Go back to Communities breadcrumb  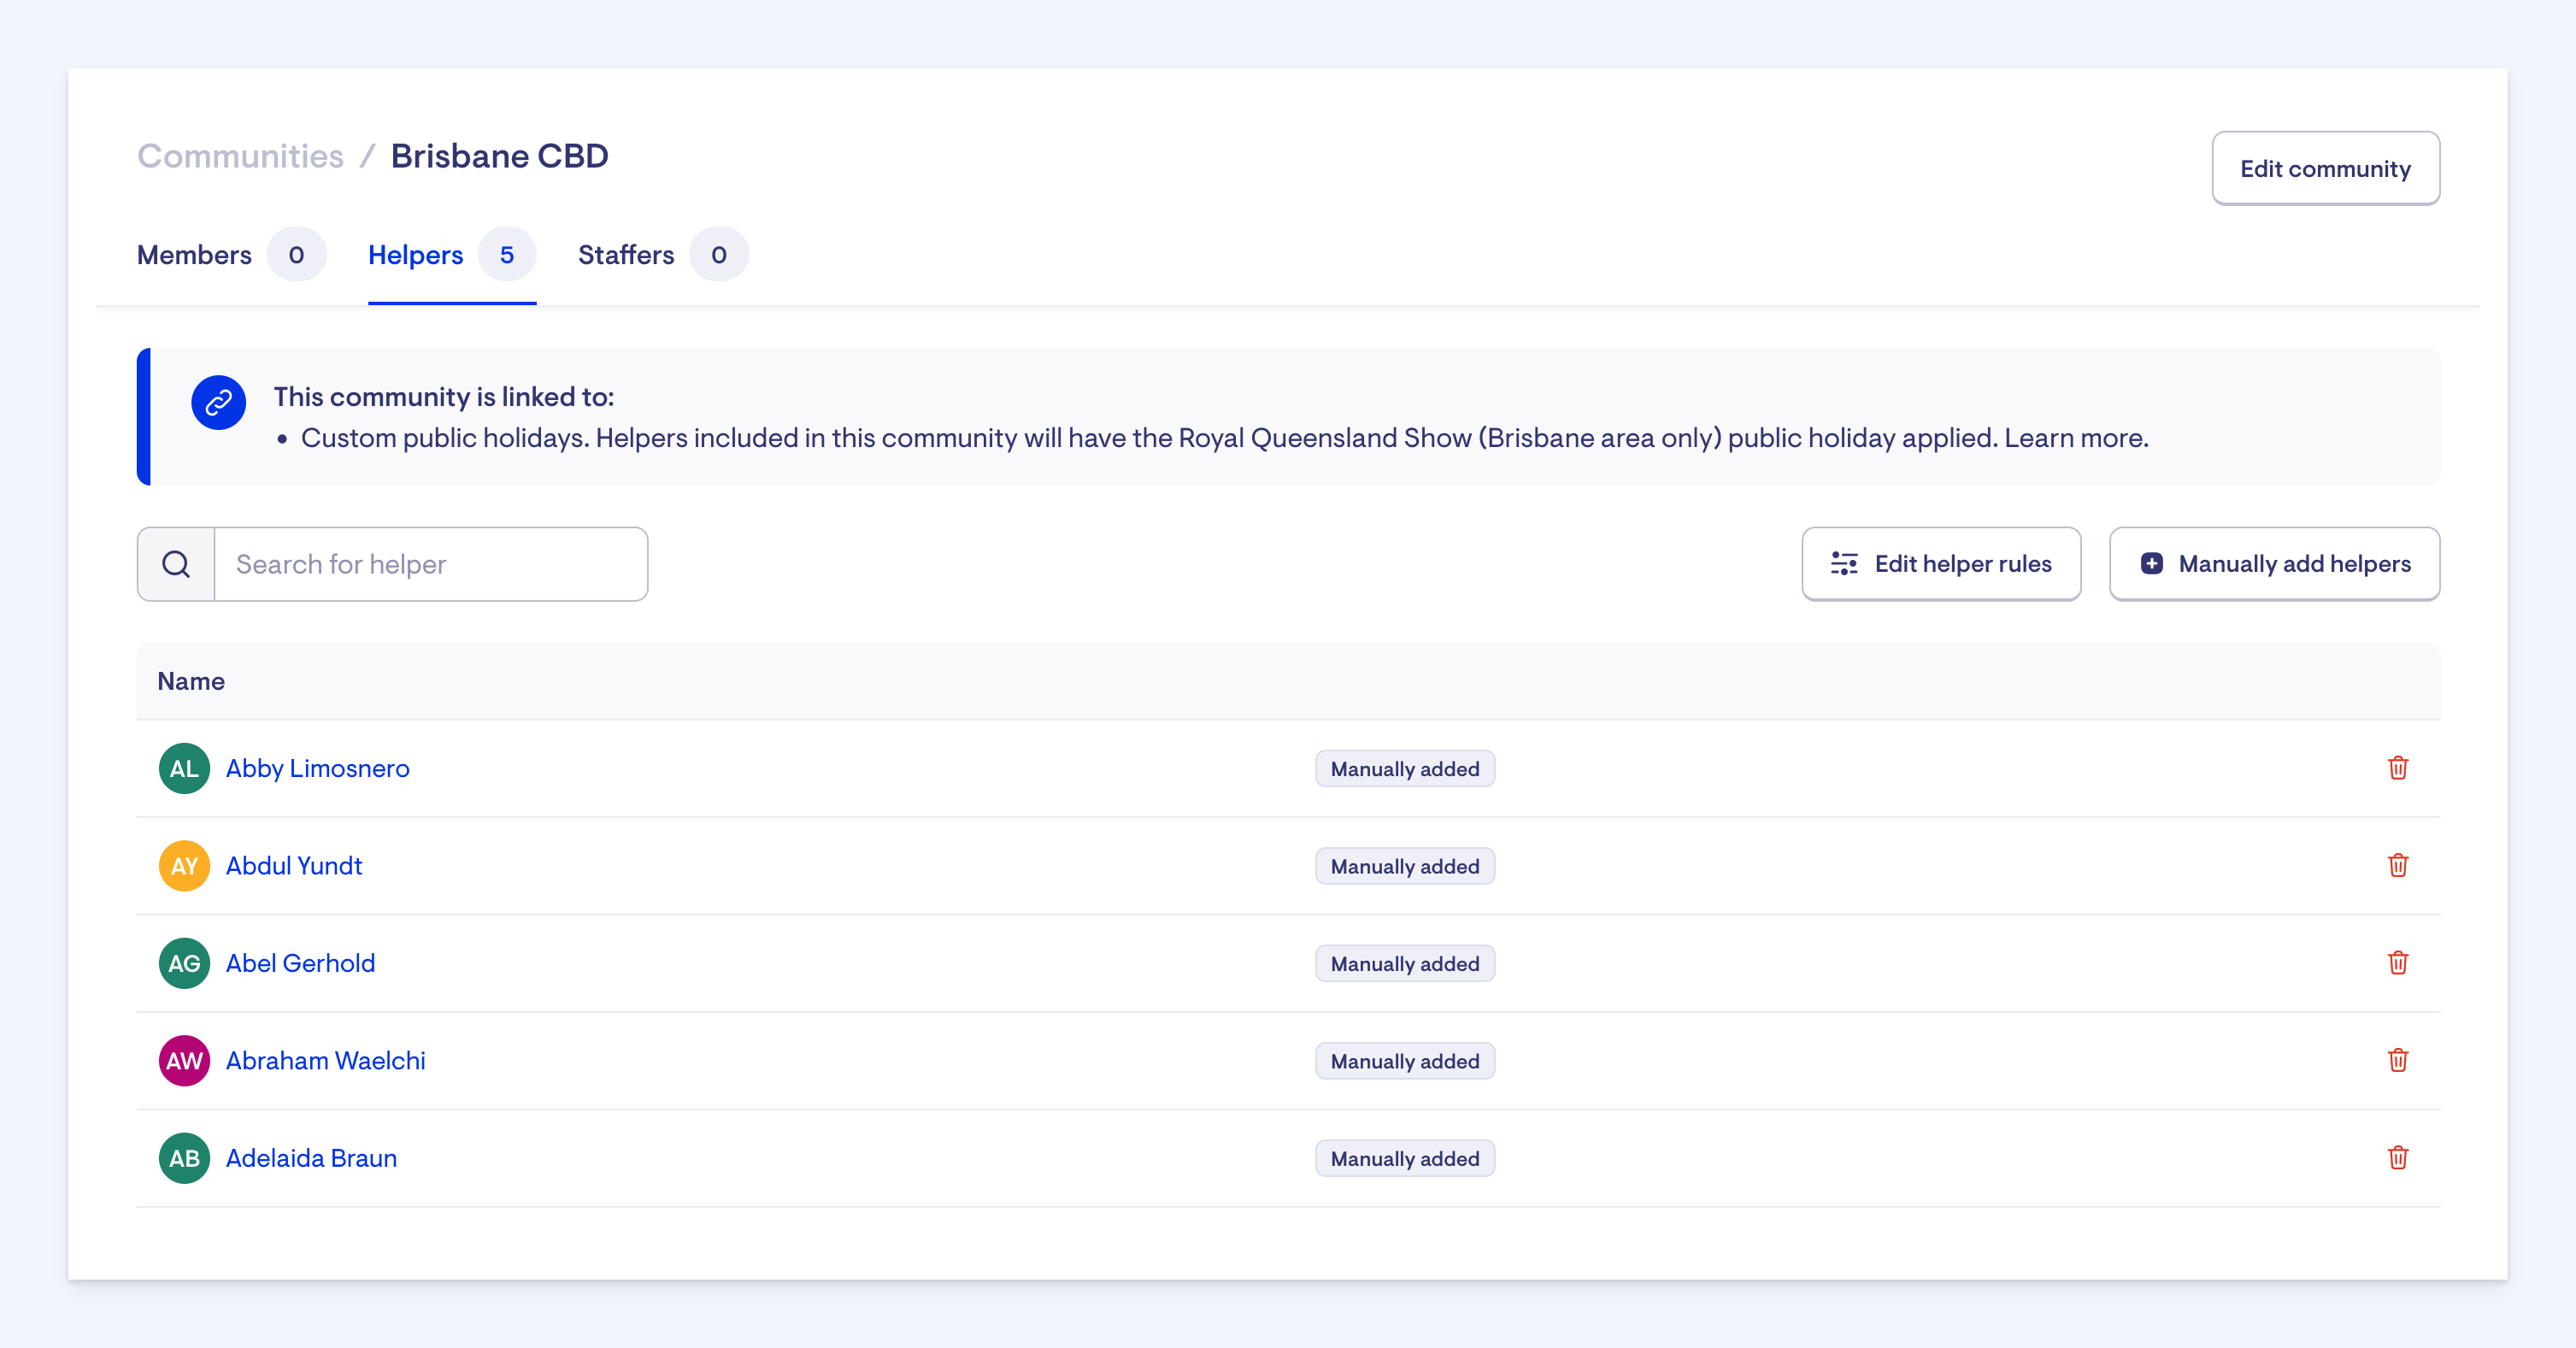tap(240, 156)
